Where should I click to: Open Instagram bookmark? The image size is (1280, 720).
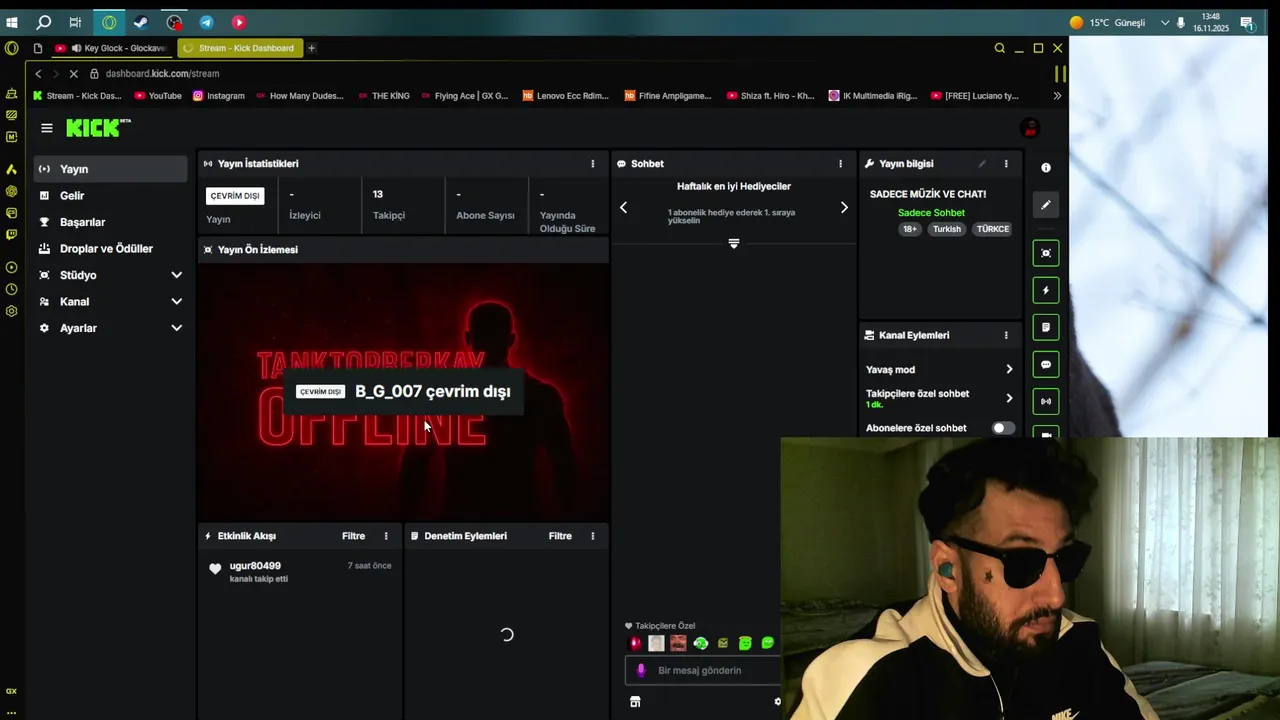point(219,96)
